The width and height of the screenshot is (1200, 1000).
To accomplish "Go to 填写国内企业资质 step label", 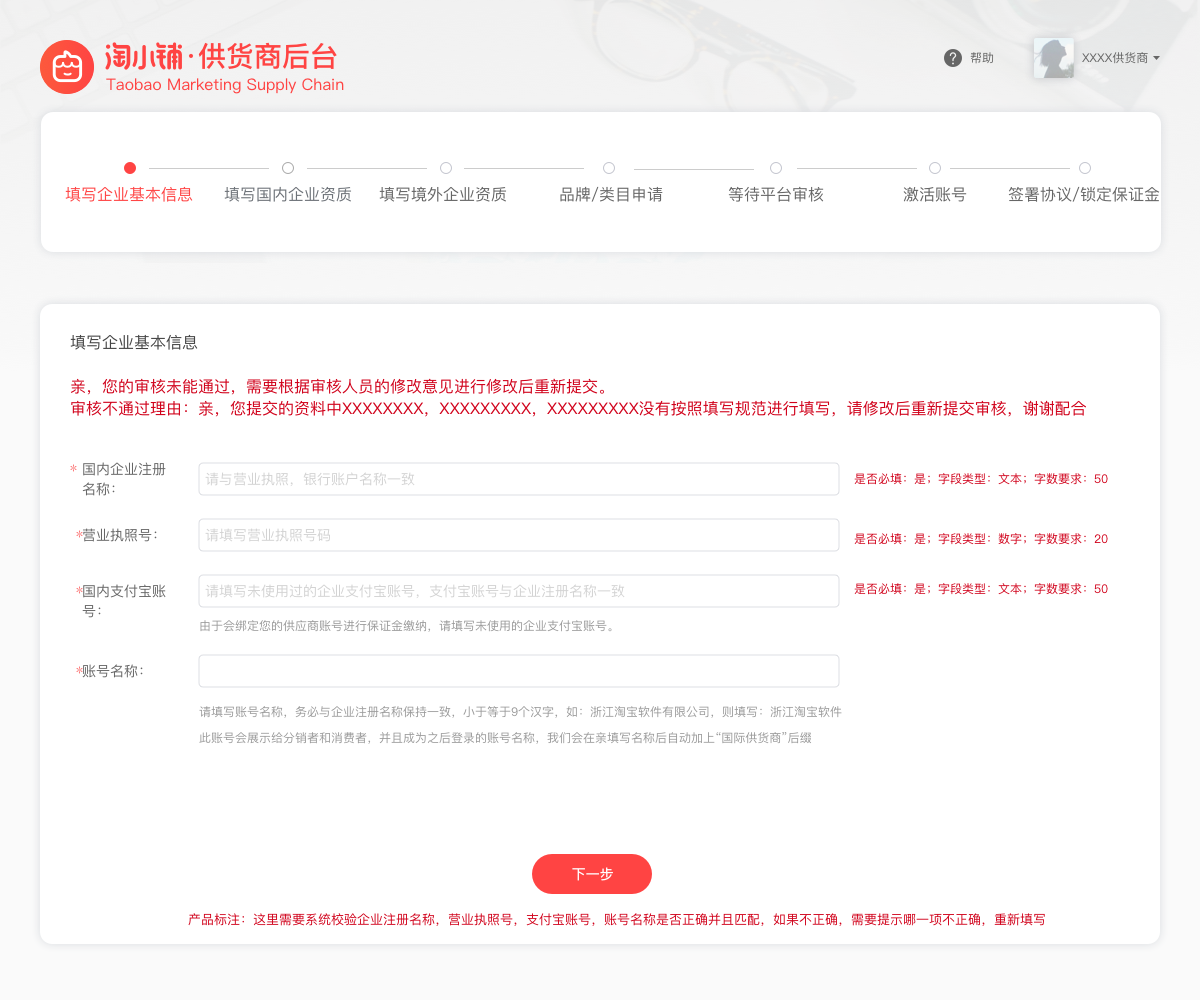I will 288,195.
